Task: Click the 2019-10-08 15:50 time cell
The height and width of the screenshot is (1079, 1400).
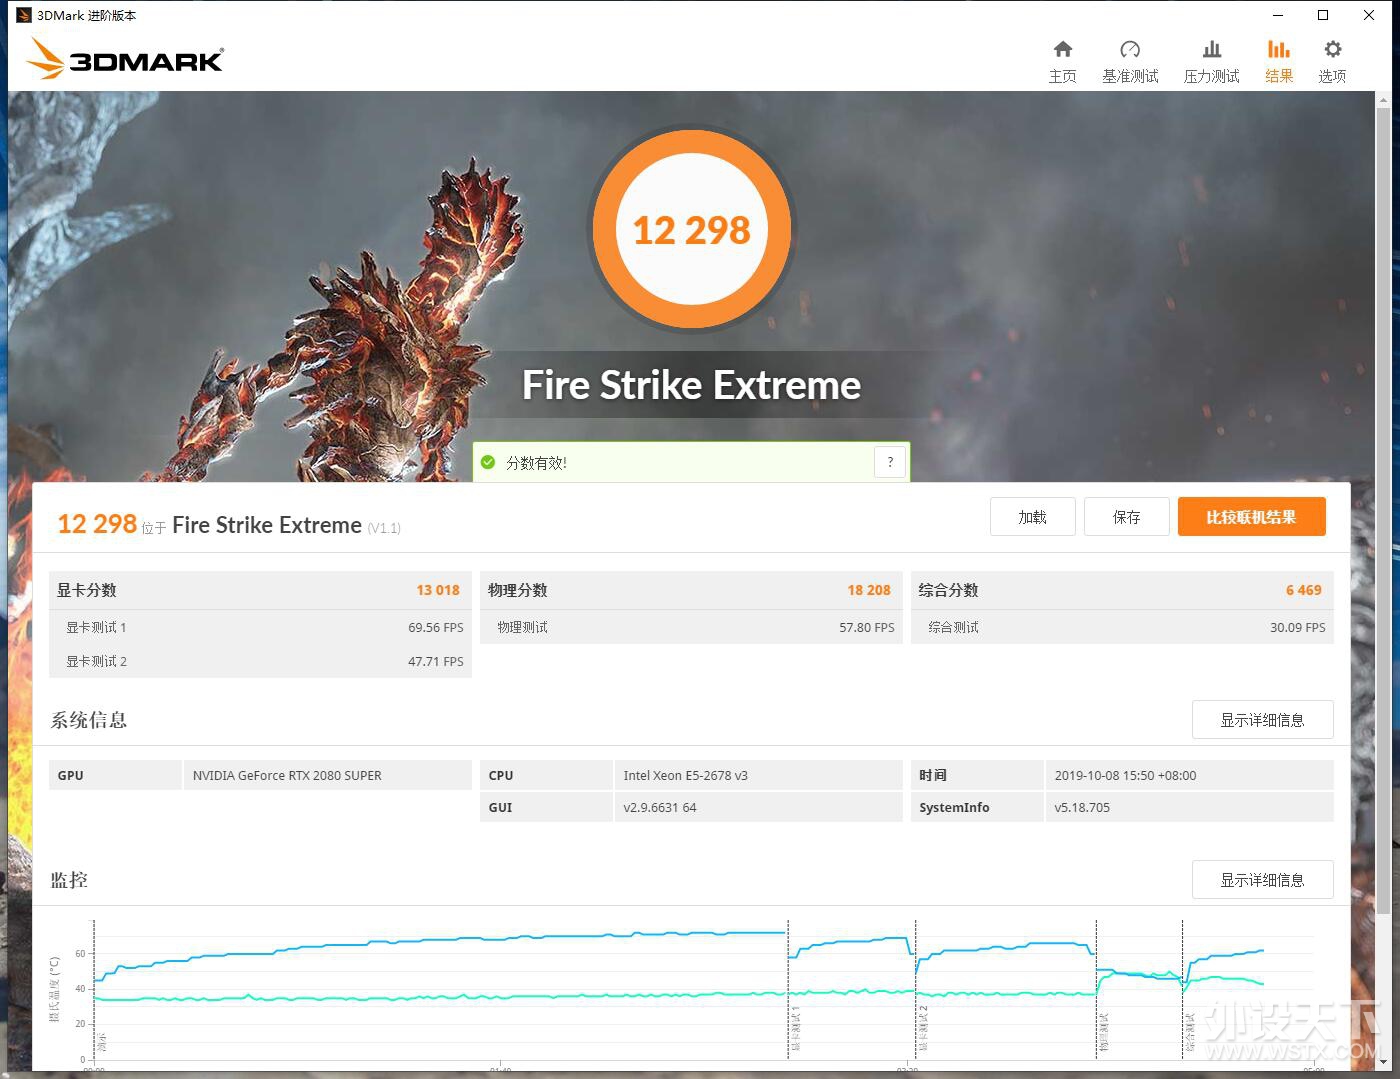Action: [1189, 775]
